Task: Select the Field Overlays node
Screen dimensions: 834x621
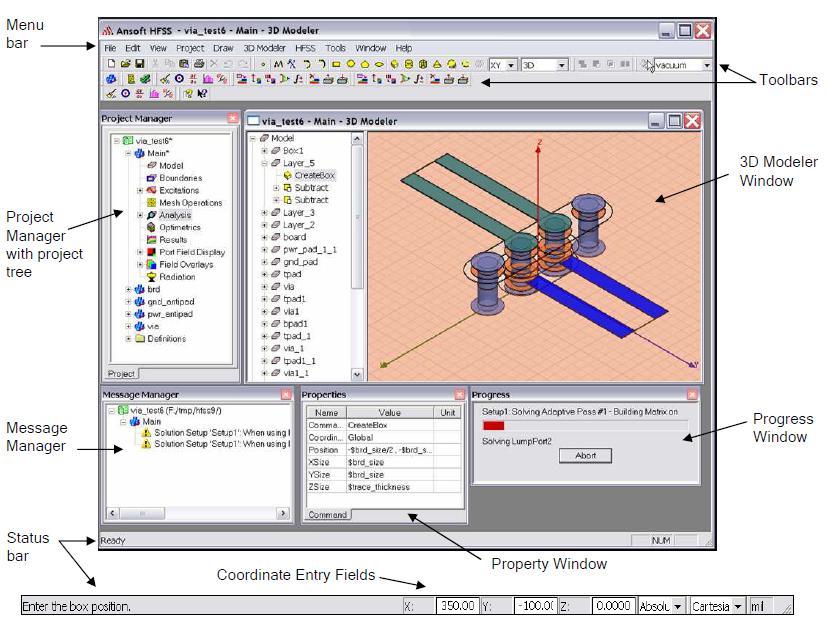Action: (186, 264)
